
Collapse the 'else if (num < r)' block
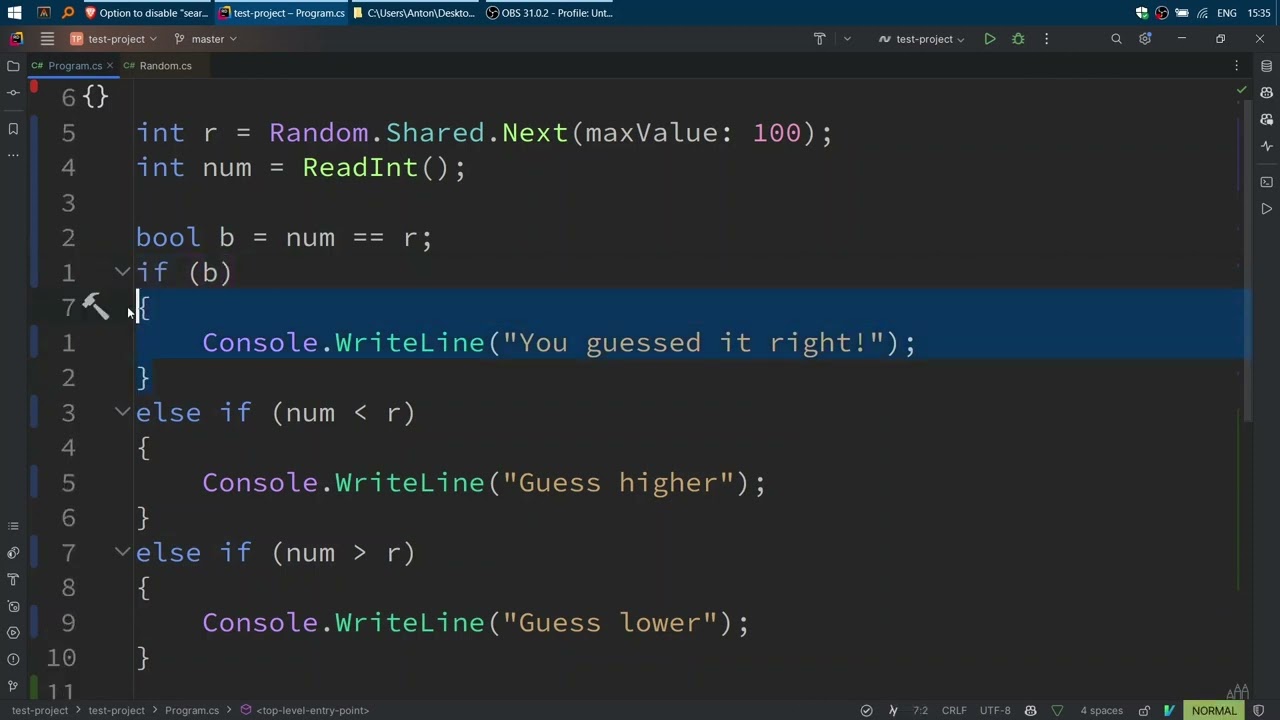(x=122, y=411)
